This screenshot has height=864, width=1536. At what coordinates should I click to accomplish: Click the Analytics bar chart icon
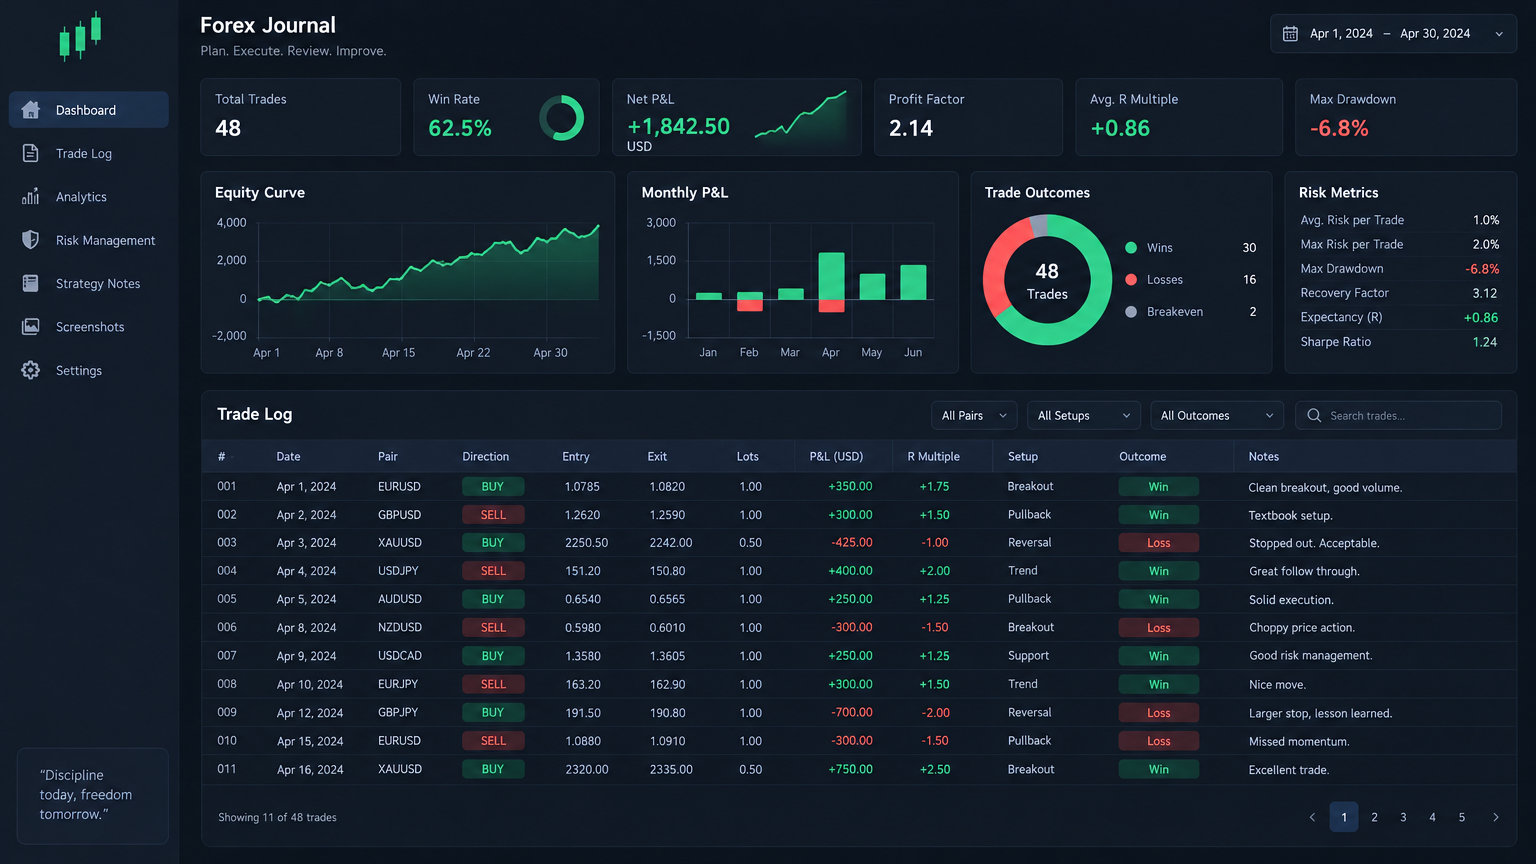[31, 197]
